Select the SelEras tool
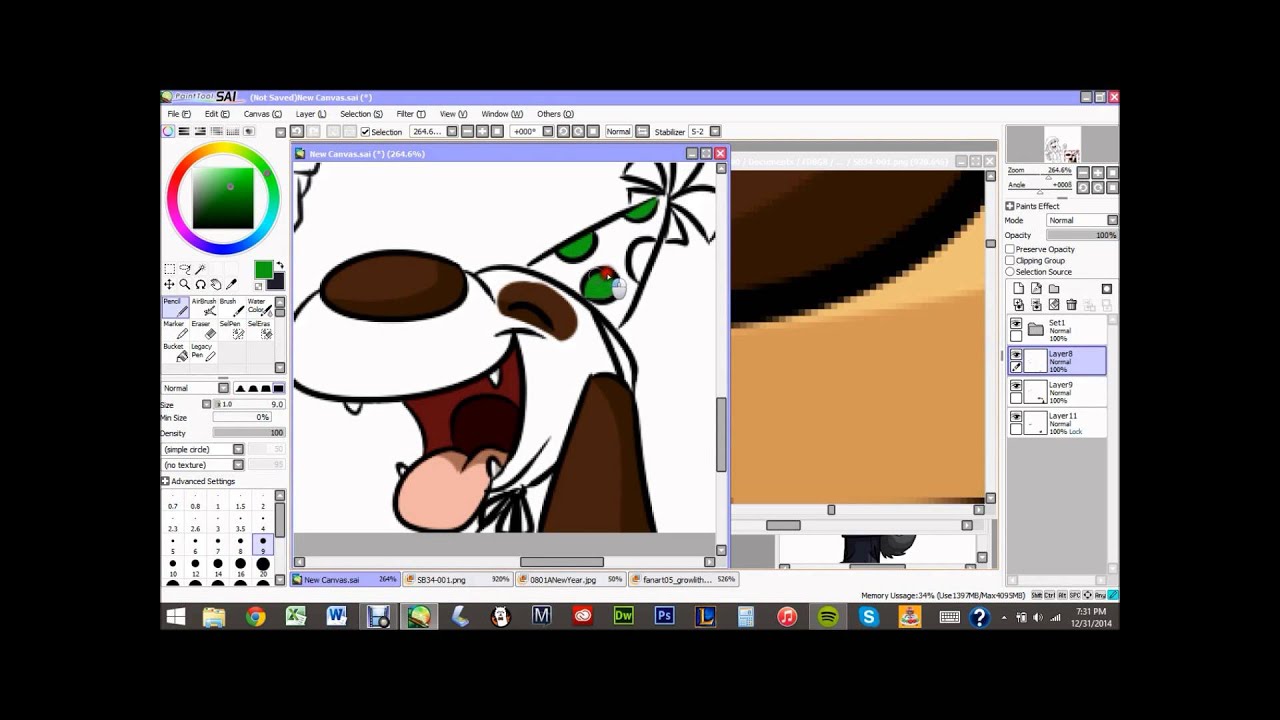 pyautogui.click(x=260, y=329)
